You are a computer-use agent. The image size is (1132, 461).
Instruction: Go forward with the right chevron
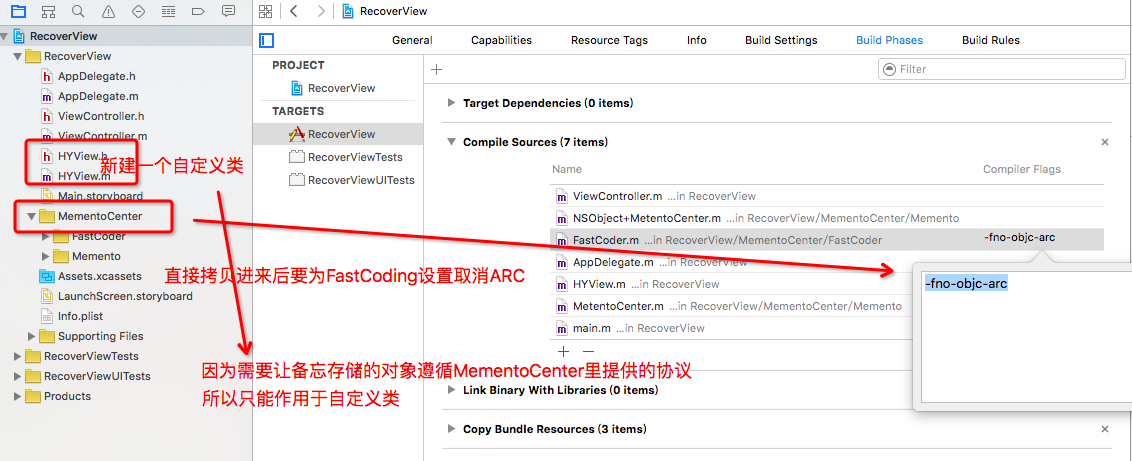click(x=321, y=11)
